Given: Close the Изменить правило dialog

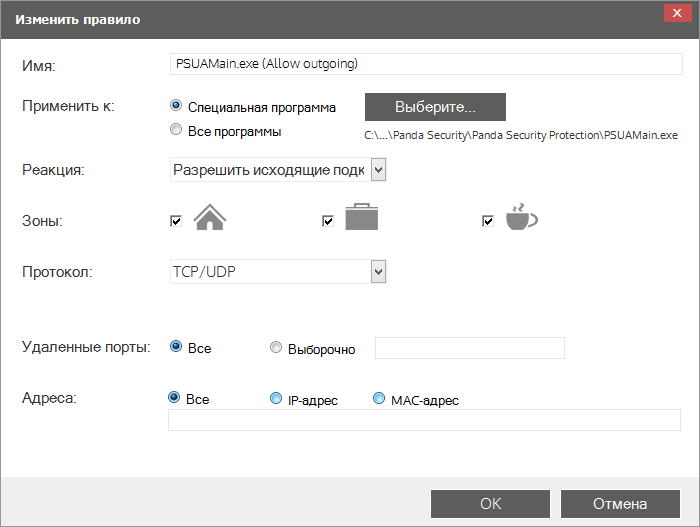Looking at the screenshot, I should tap(677, 13).
